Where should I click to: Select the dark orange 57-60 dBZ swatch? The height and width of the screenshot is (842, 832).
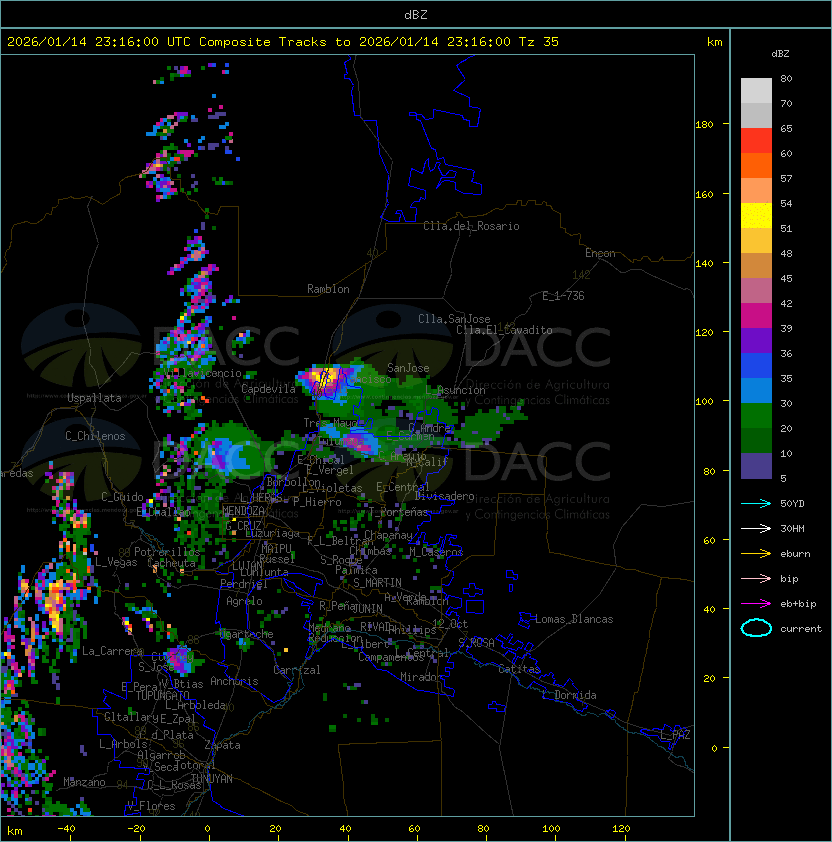coord(756,166)
